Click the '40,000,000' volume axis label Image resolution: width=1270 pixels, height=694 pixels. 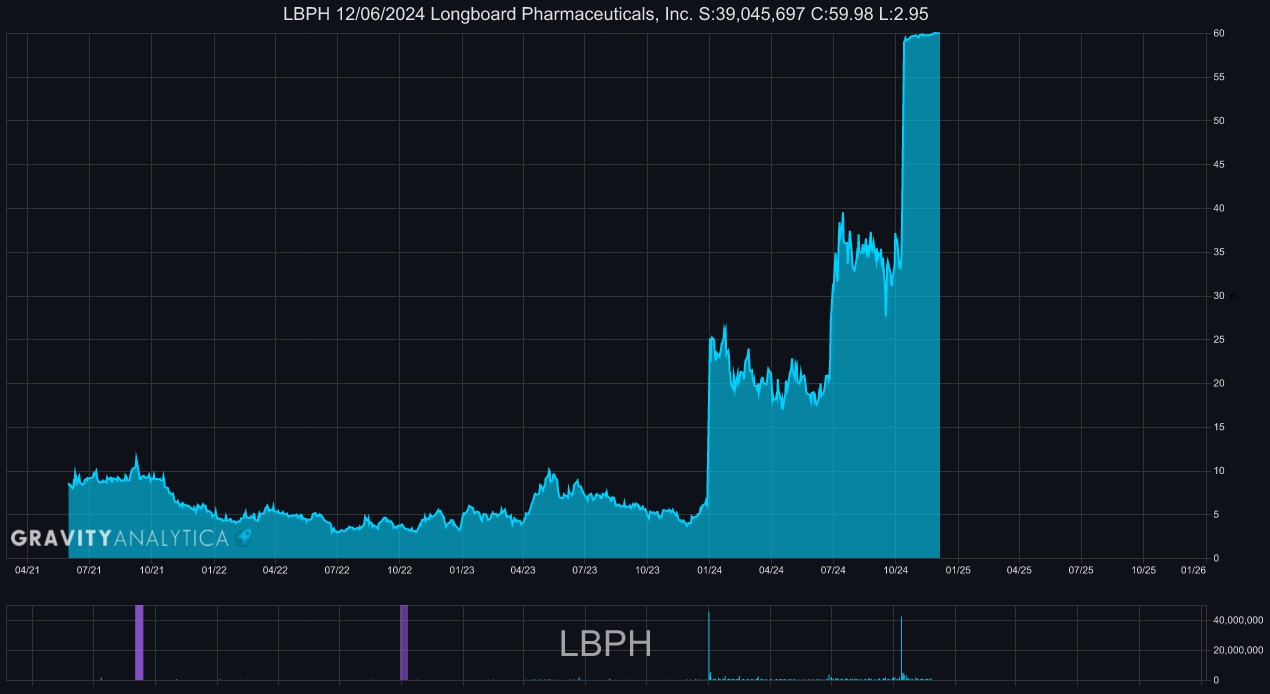pos(1238,620)
